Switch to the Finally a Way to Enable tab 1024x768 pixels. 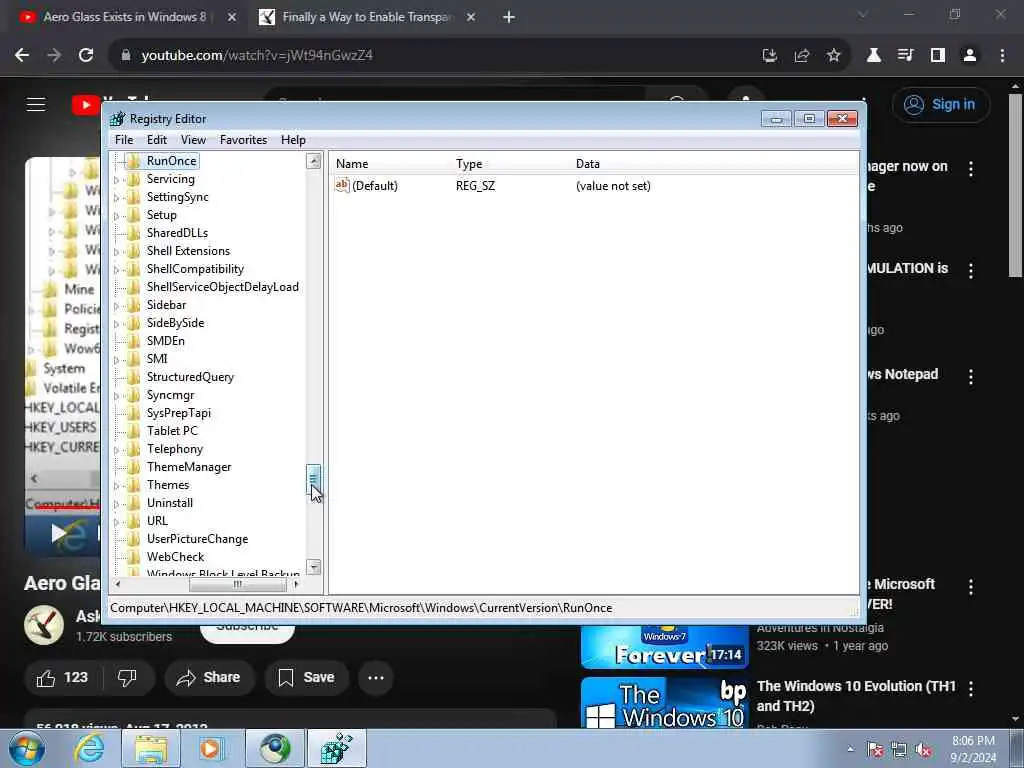click(366, 17)
